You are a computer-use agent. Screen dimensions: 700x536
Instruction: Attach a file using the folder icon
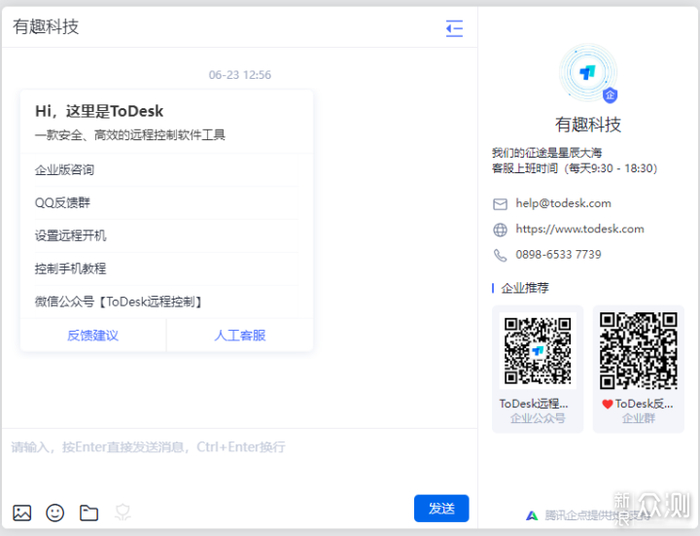pyautogui.click(x=89, y=513)
